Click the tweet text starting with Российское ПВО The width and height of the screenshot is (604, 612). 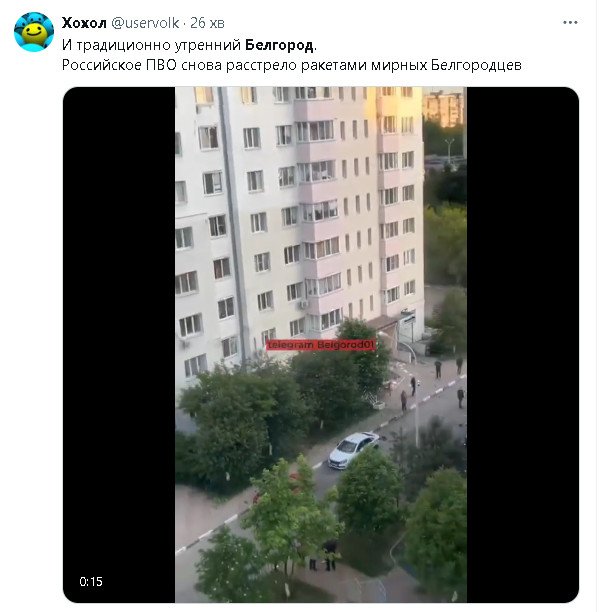291,65
